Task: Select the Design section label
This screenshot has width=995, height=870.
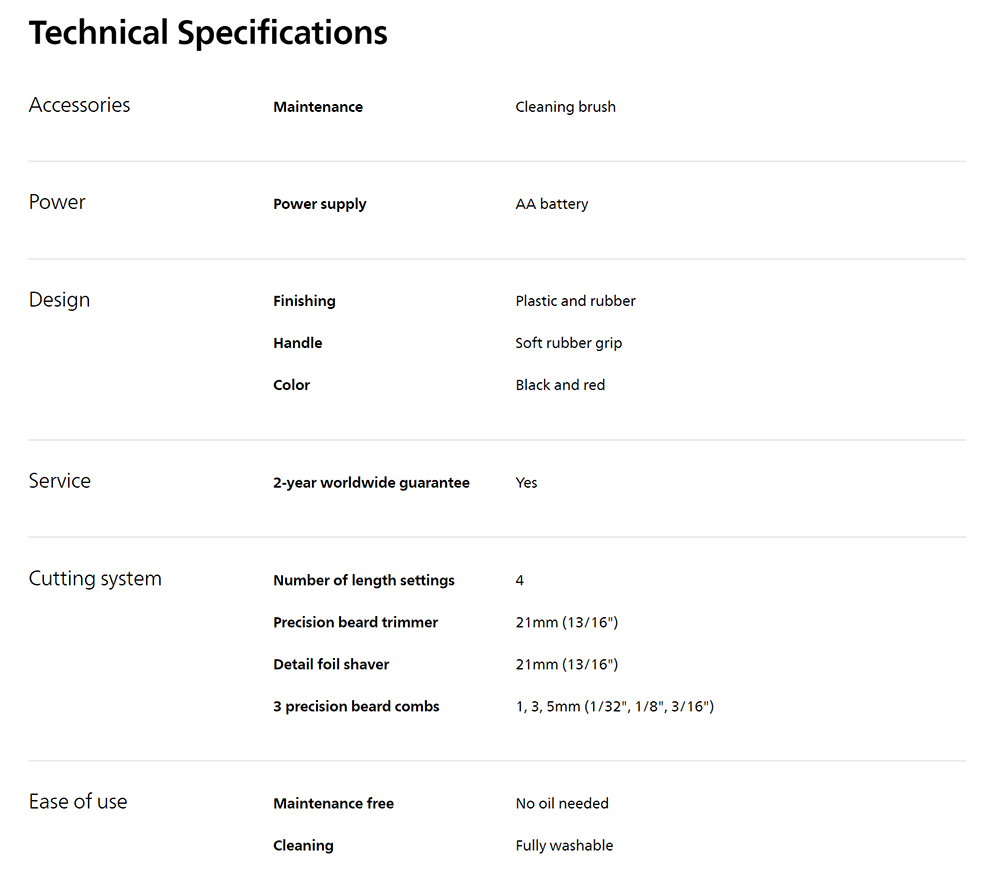Action: click(x=60, y=300)
